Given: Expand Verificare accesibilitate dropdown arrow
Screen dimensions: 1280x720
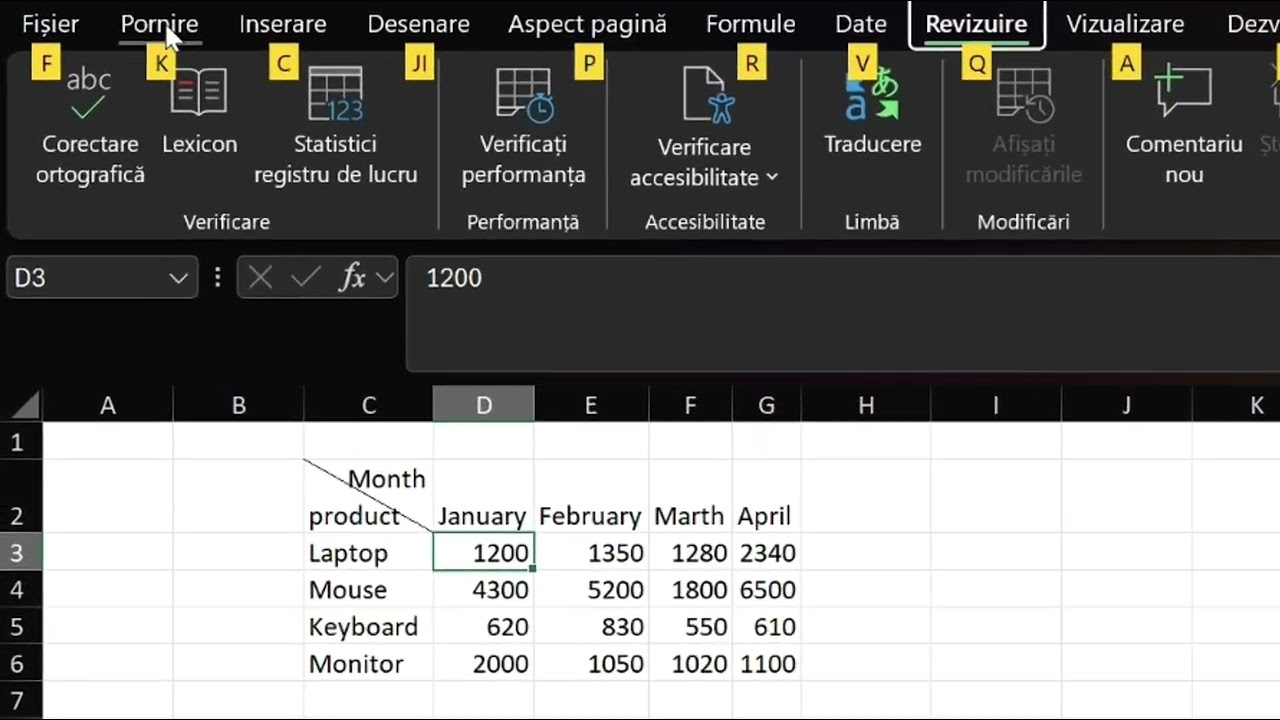Looking at the screenshot, I should (x=772, y=177).
